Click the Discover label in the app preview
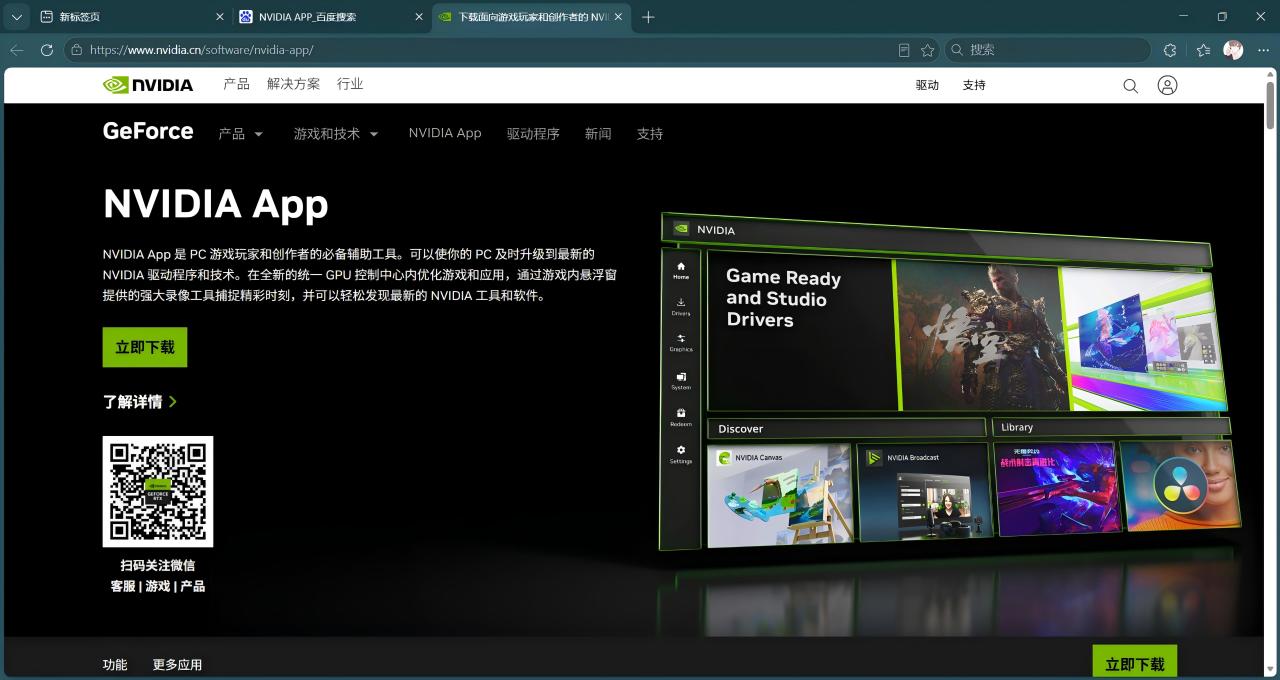1280x680 pixels. (741, 429)
